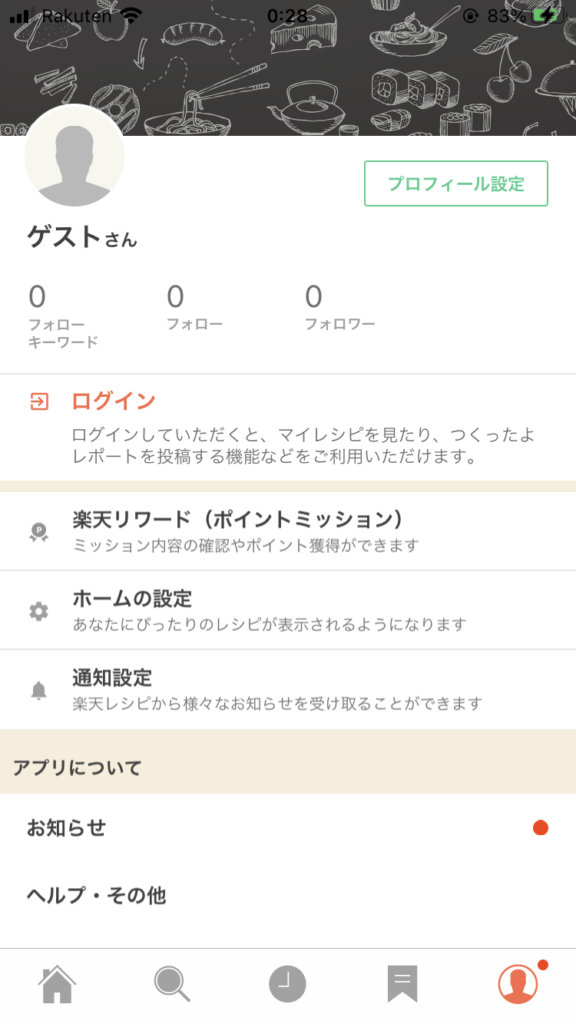Tap the magnifying glass search icon
576x1024 pixels.
172,984
